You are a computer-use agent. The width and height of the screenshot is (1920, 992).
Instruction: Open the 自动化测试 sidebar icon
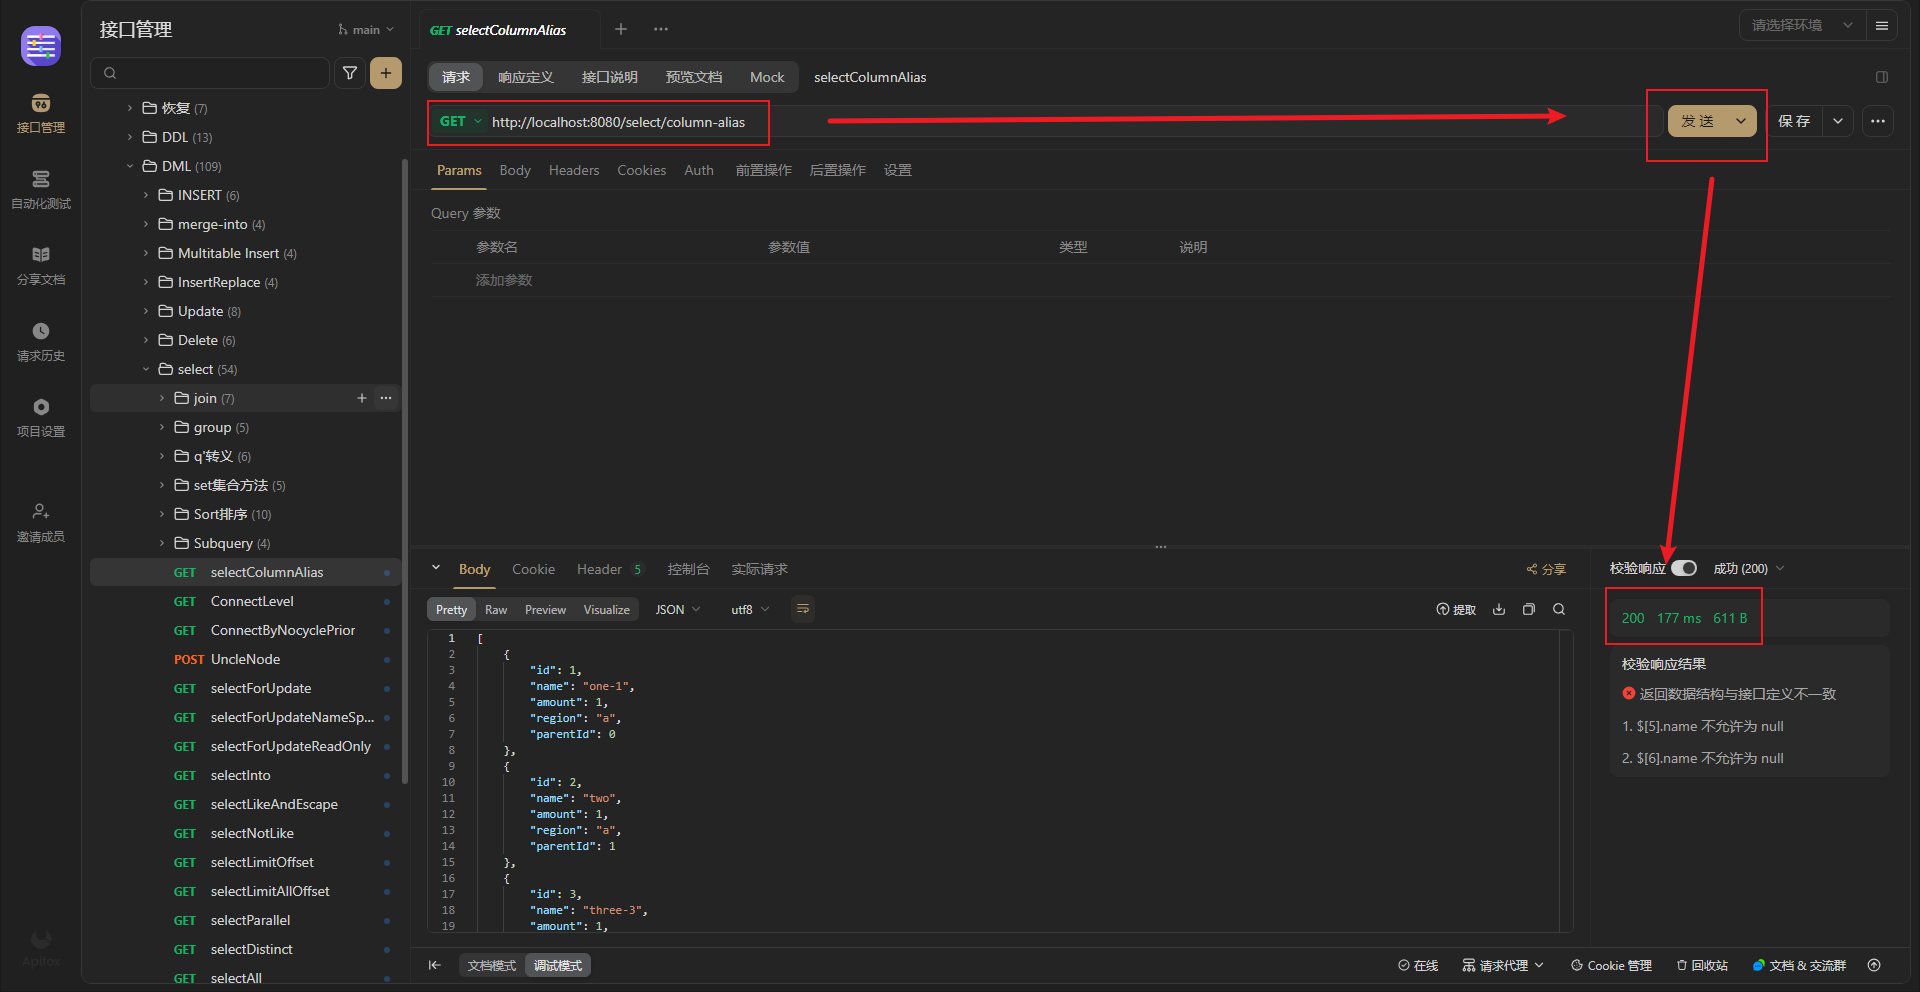click(40, 188)
